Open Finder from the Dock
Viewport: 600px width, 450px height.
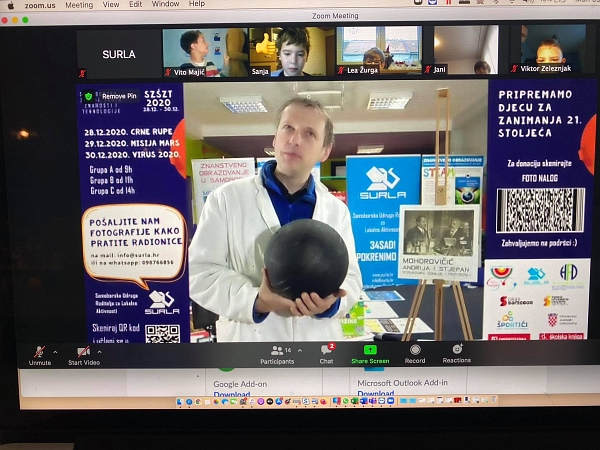click(180, 401)
